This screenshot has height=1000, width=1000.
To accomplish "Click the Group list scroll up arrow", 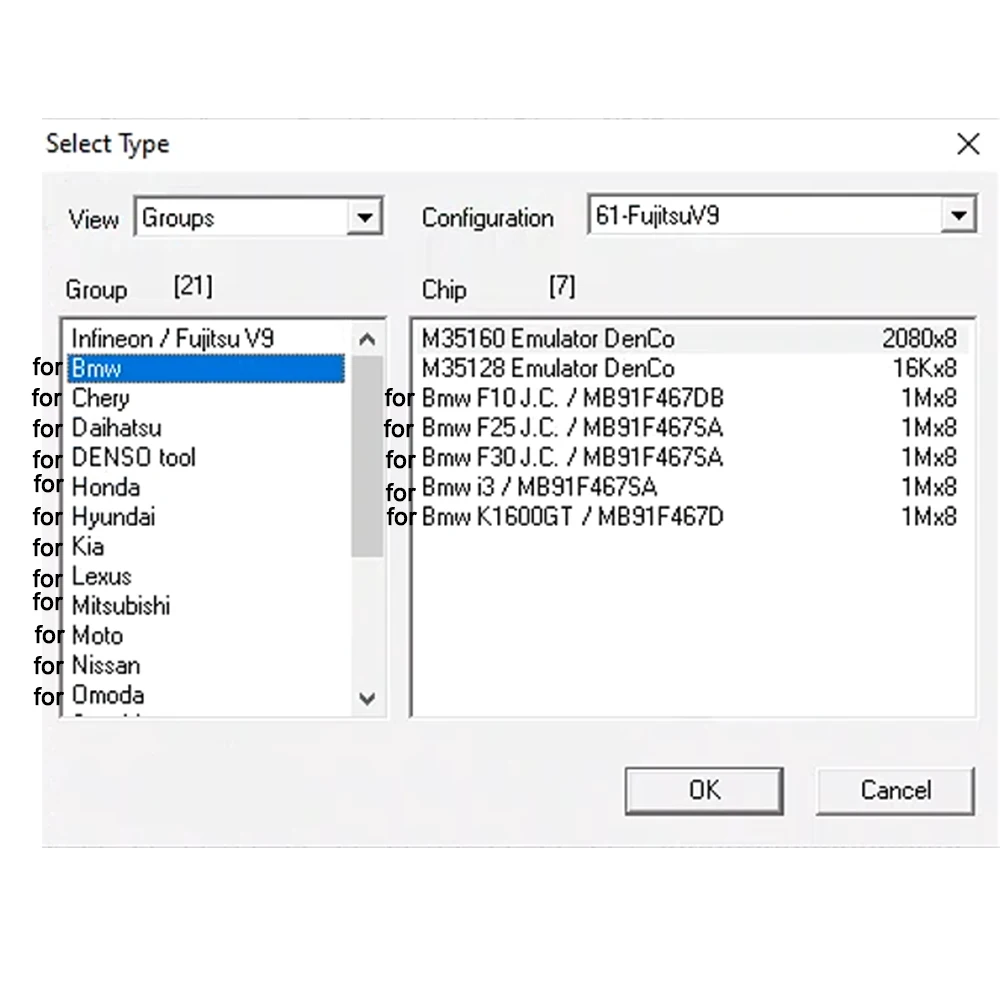I will pos(367,339).
